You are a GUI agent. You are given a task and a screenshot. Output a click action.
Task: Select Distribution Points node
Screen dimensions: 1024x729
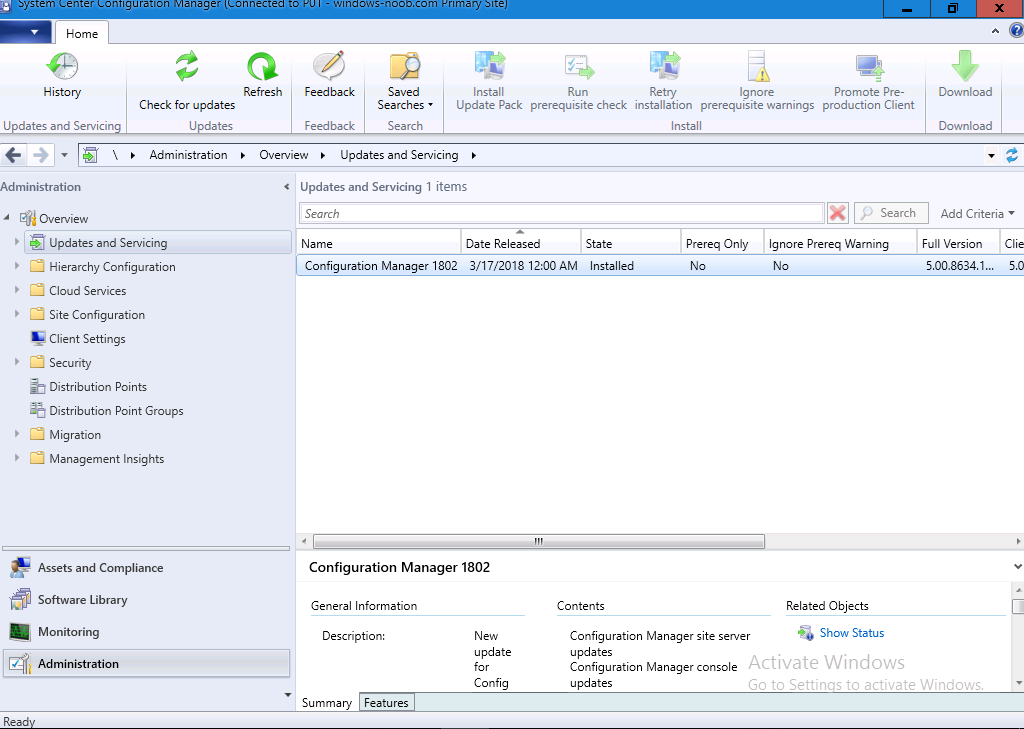[88, 386]
